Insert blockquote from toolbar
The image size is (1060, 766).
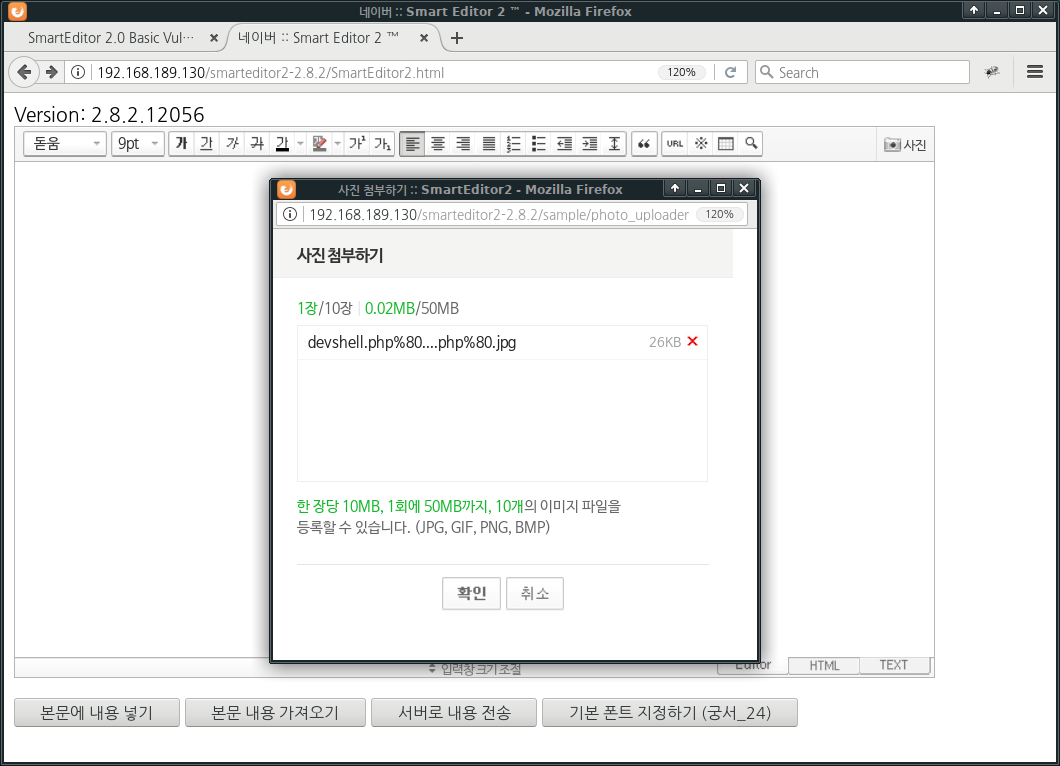click(644, 143)
